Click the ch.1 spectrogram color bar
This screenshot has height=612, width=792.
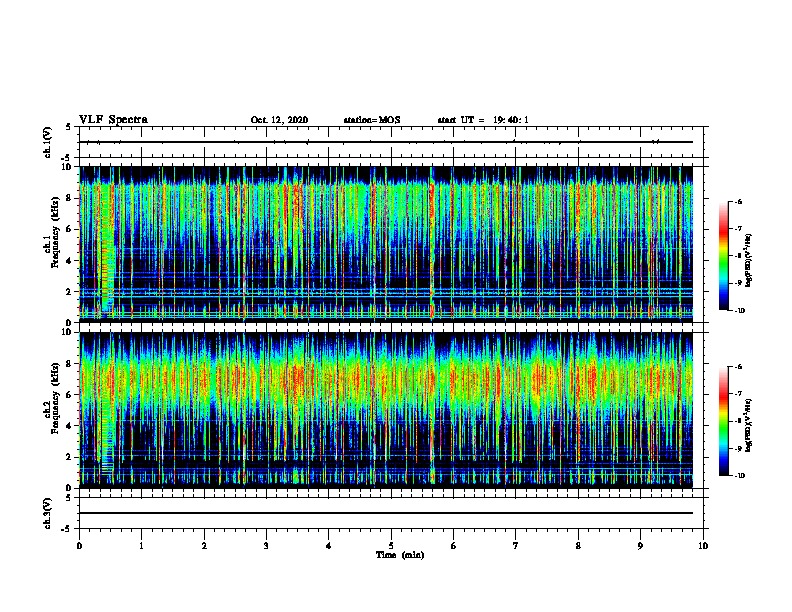coord(723,256)
